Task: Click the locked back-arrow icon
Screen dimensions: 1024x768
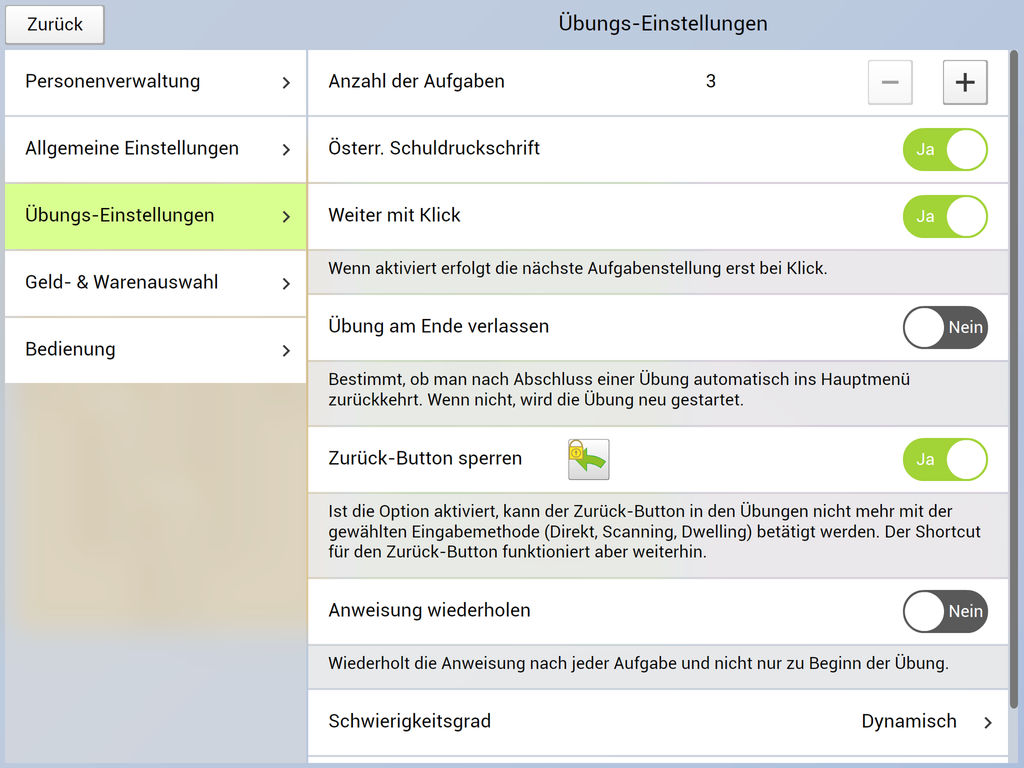Action: [x=588, y=459]
